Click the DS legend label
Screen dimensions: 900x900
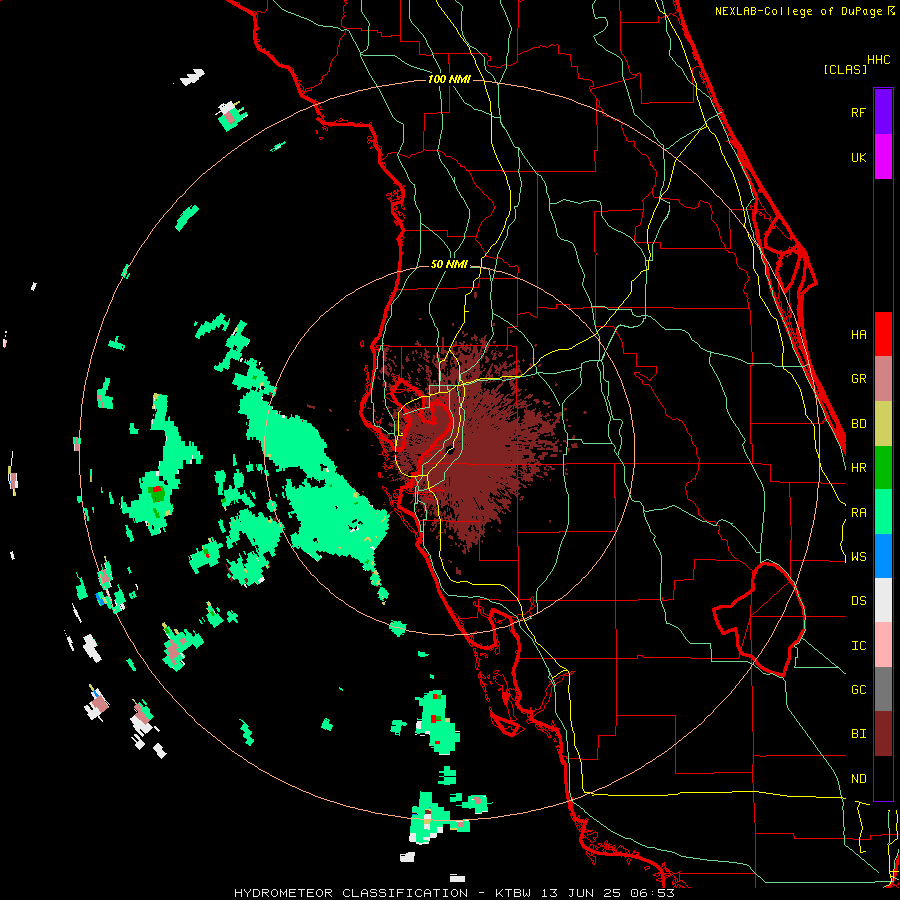point(858,601)
